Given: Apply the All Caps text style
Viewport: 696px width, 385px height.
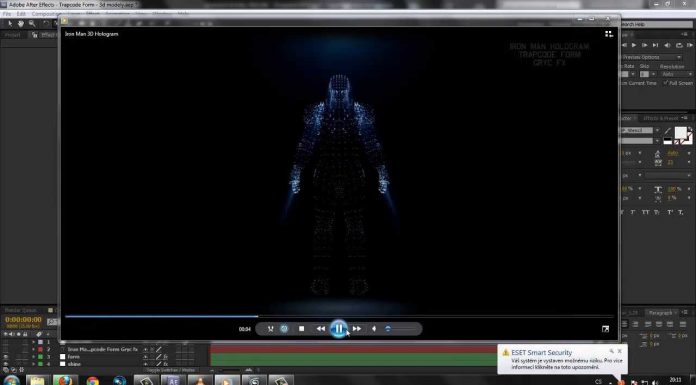Looking at the screenshot, I should click(646, 212).
